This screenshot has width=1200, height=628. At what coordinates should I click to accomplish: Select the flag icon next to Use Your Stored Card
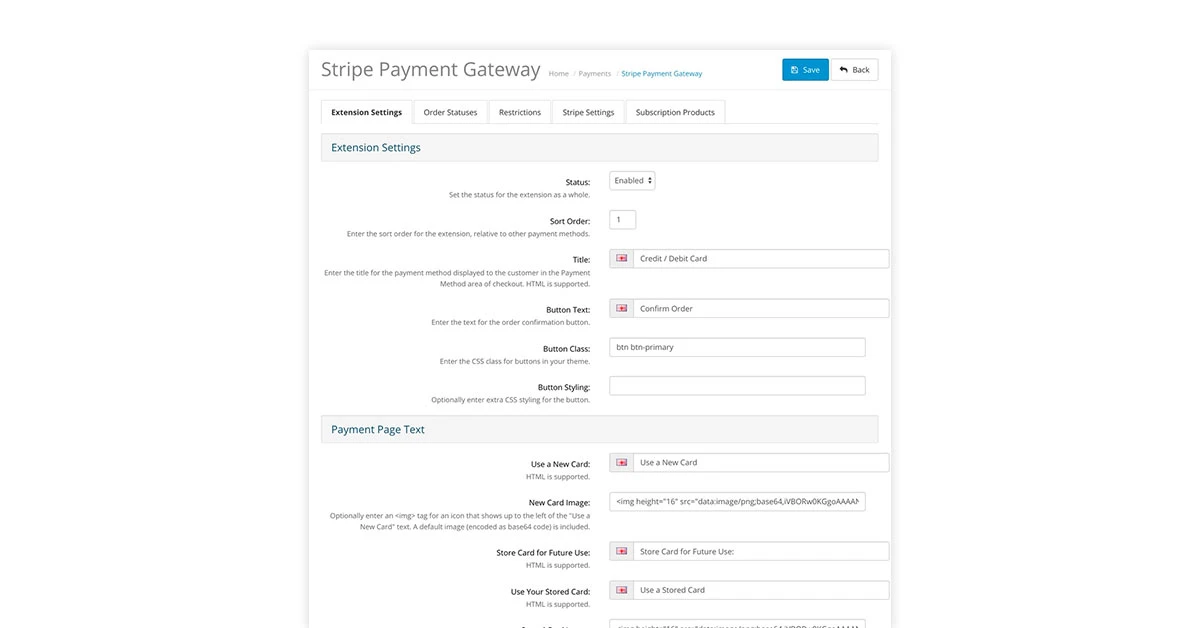pyautogui.click(x=620, y=589)
